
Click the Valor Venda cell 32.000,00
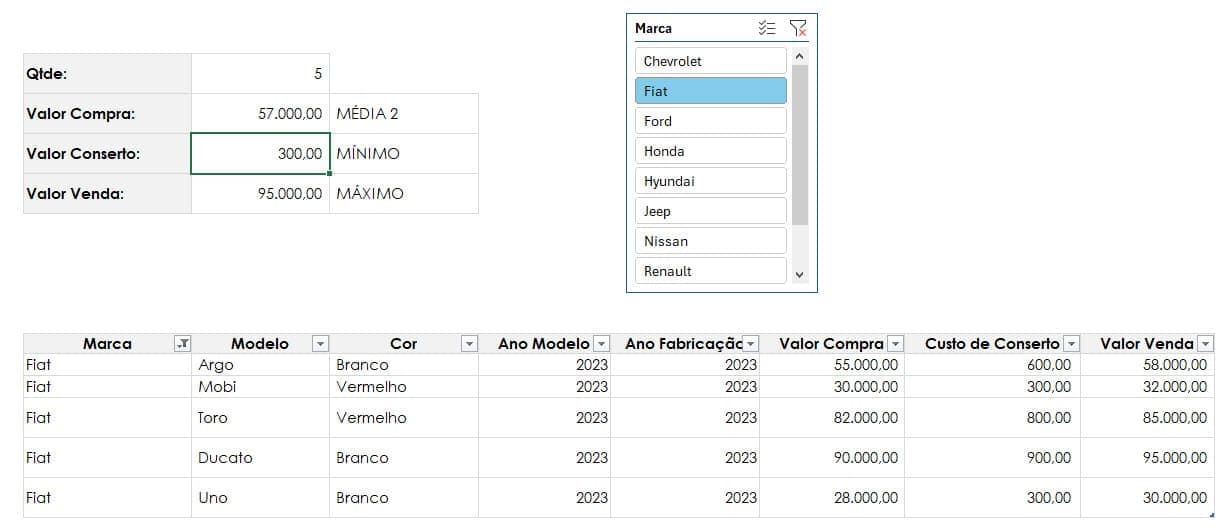pyautogui.click(x=1149, y=387)
